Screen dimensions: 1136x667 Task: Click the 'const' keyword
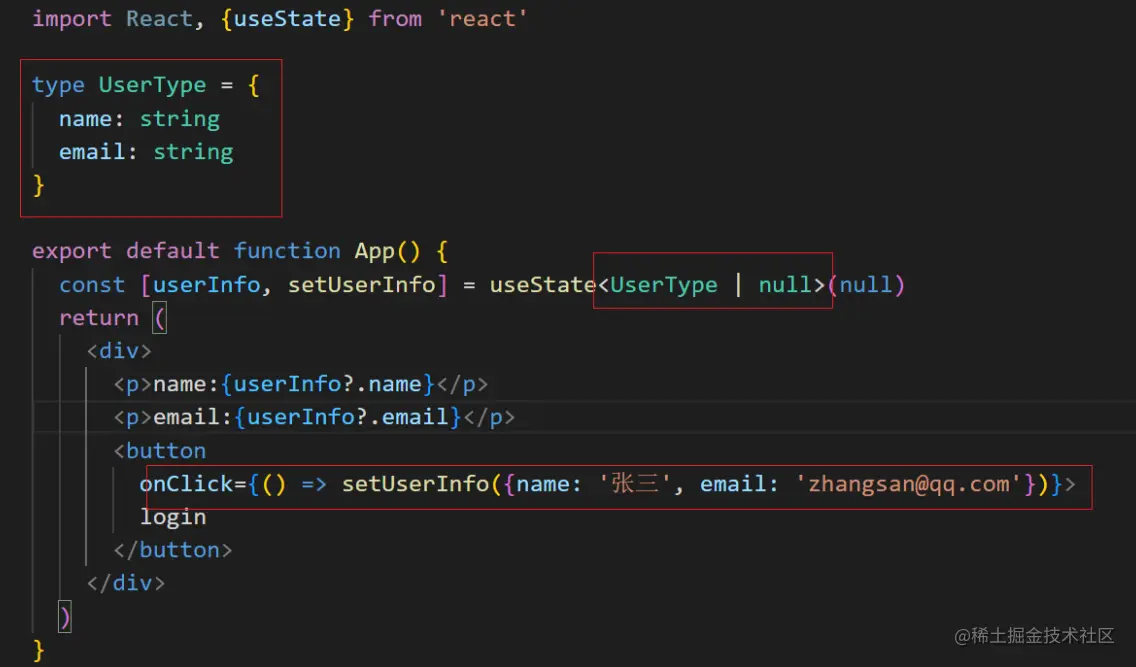(92, 284)
